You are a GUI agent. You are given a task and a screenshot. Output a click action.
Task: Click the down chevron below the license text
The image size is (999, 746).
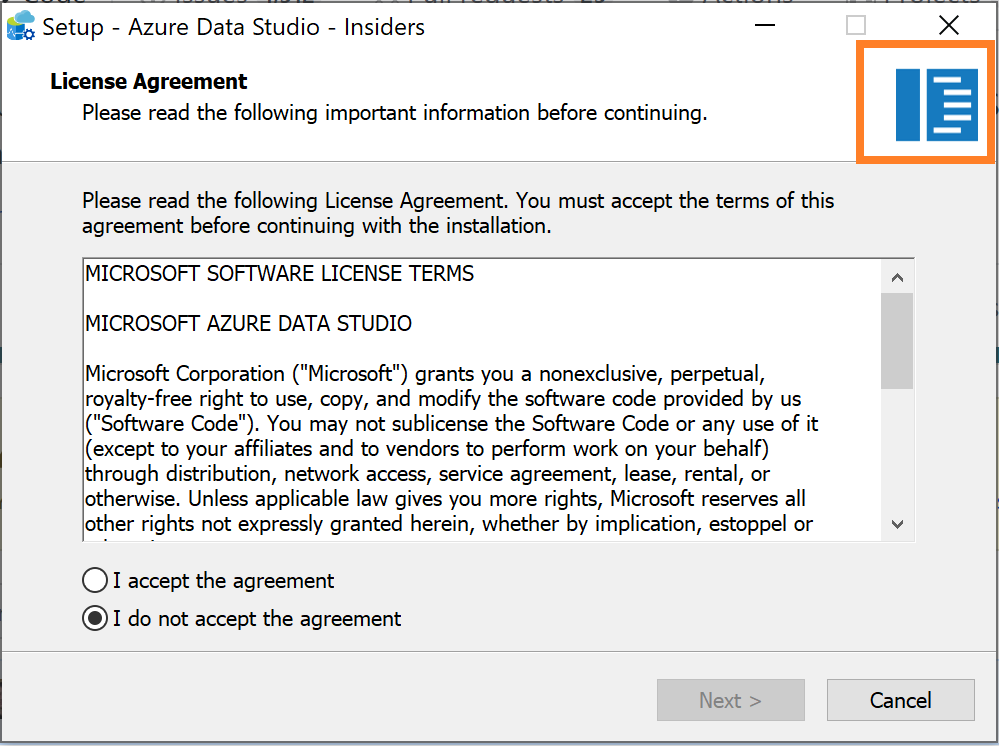coord(897,524)
